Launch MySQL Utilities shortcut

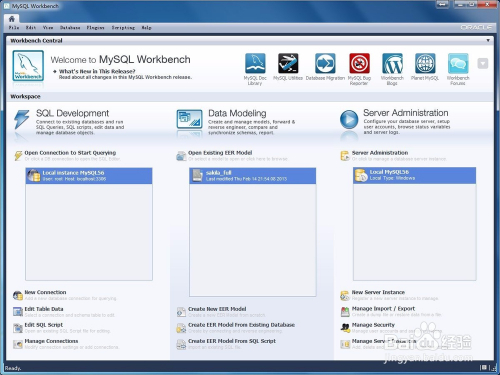point(288,63)
